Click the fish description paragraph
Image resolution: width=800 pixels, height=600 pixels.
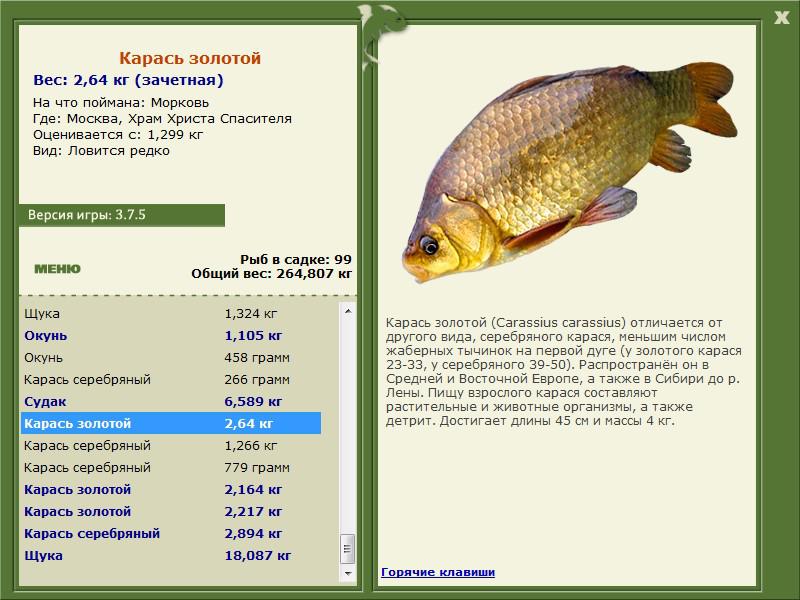[563, 371]
